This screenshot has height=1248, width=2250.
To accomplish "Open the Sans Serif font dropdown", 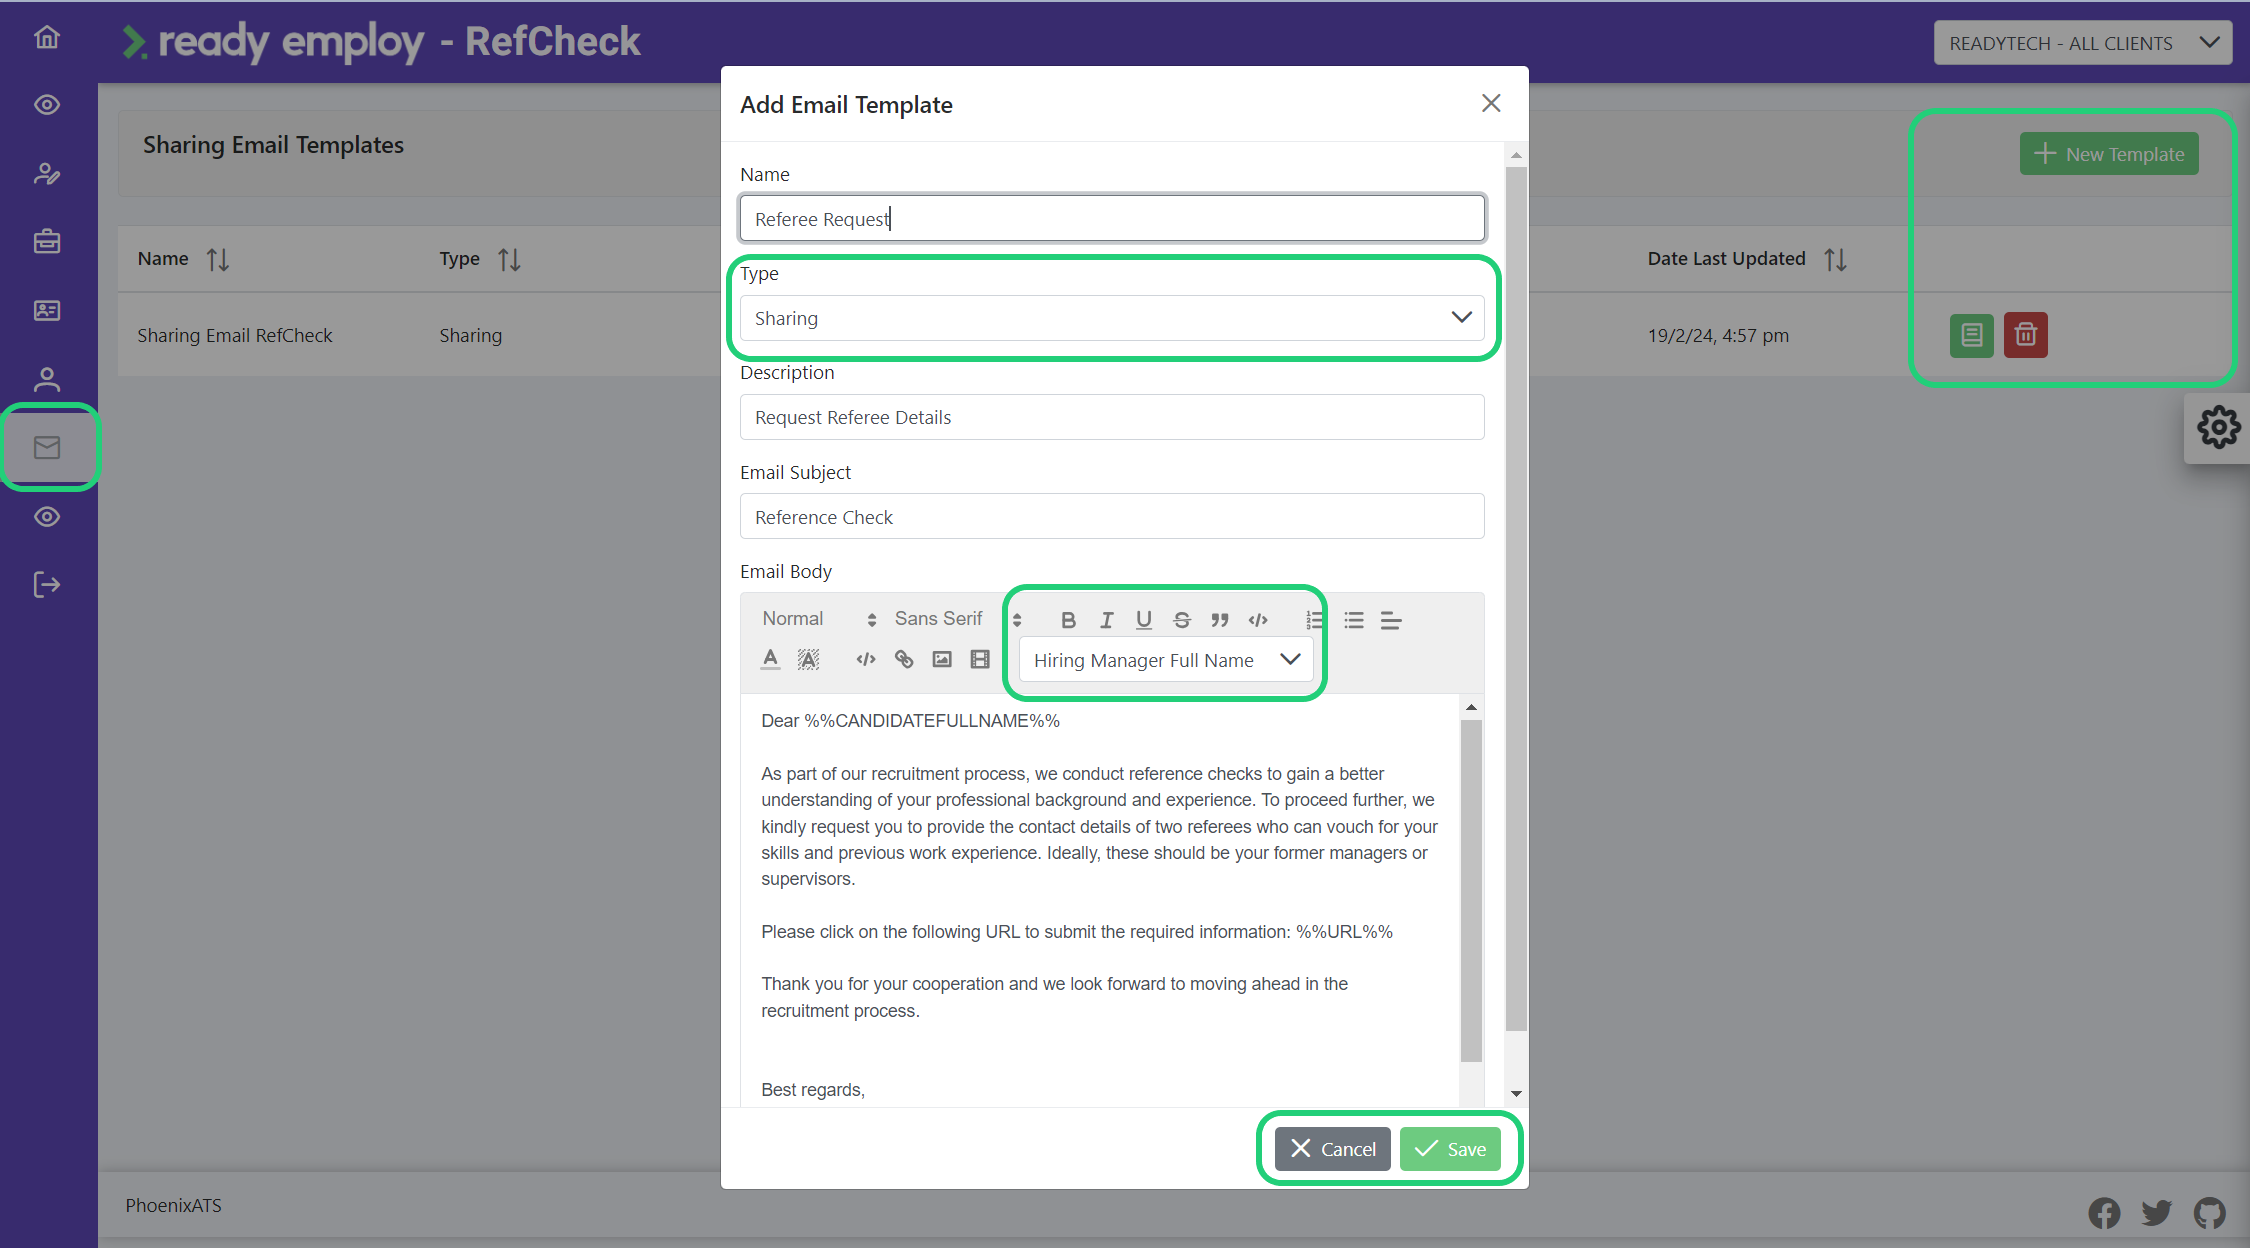I will [x=958, y=619].
